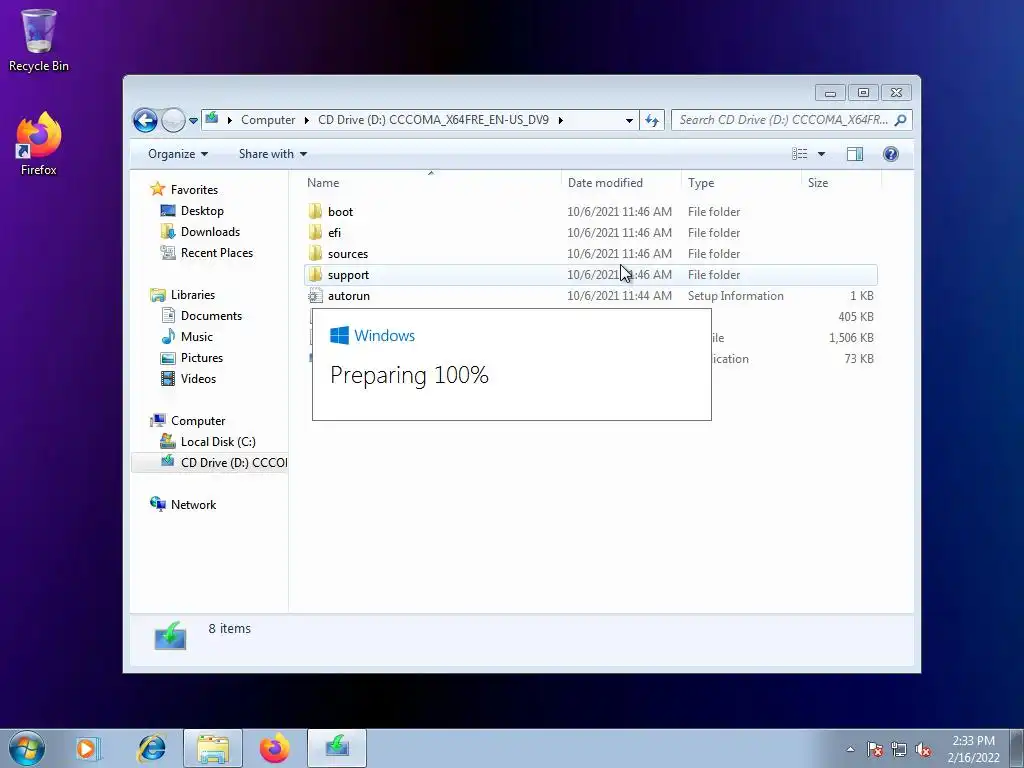Click the Refresh button in address bar
Viewport: 1024px width, 768px height.
click(x=652, y=120)
